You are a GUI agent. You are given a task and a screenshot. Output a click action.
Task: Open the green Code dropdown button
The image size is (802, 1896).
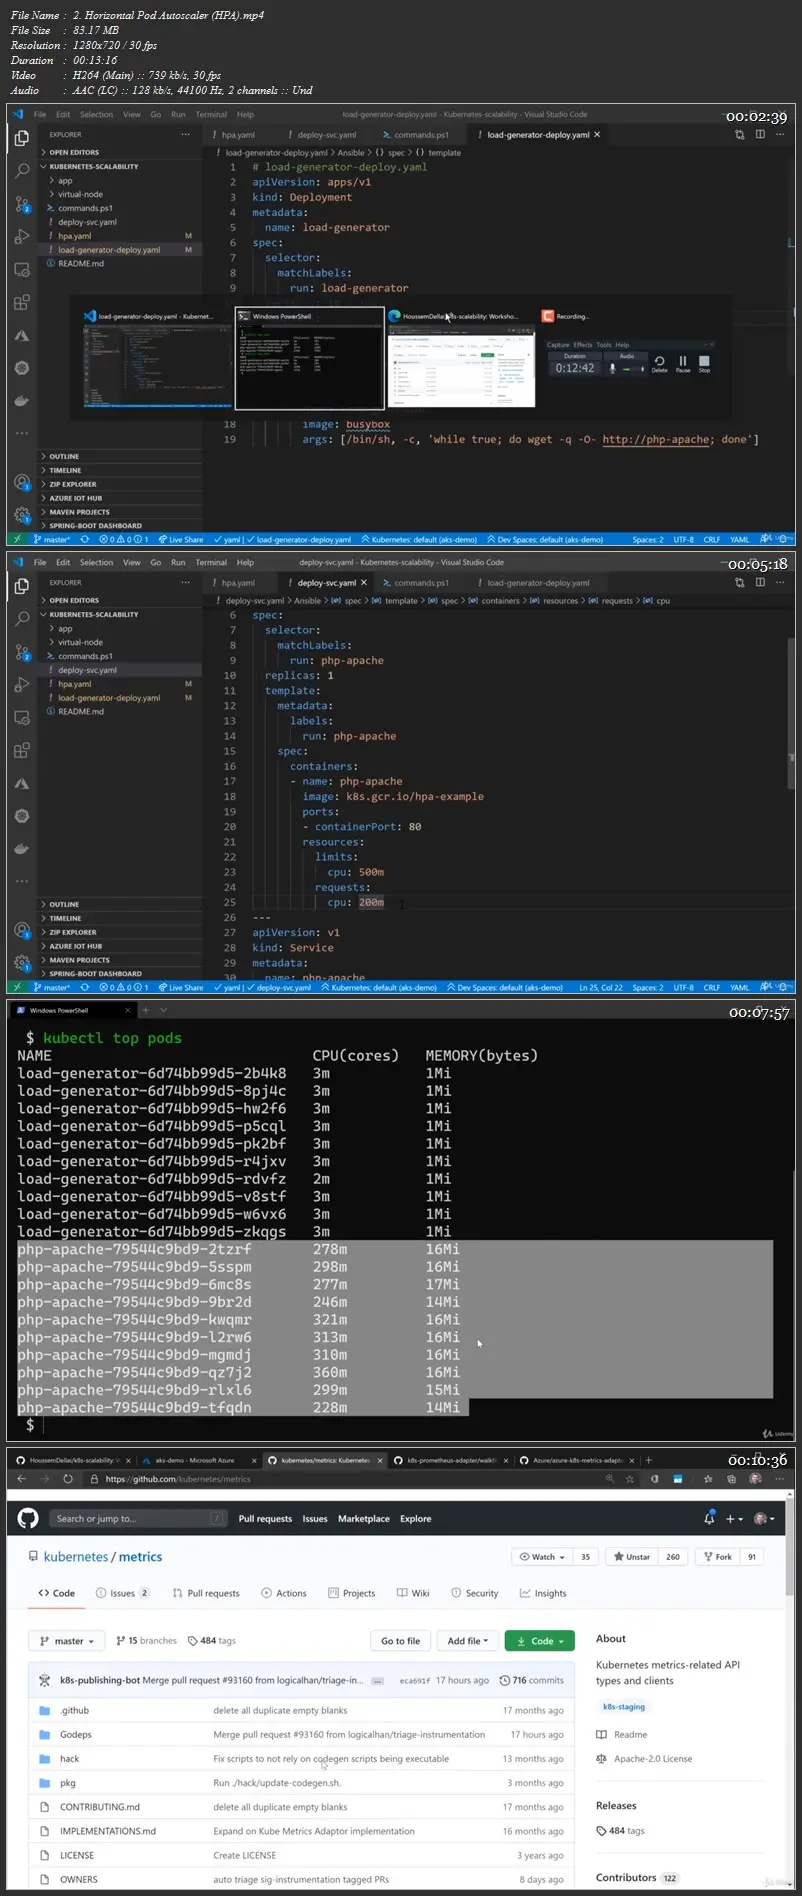point(540,1640)
